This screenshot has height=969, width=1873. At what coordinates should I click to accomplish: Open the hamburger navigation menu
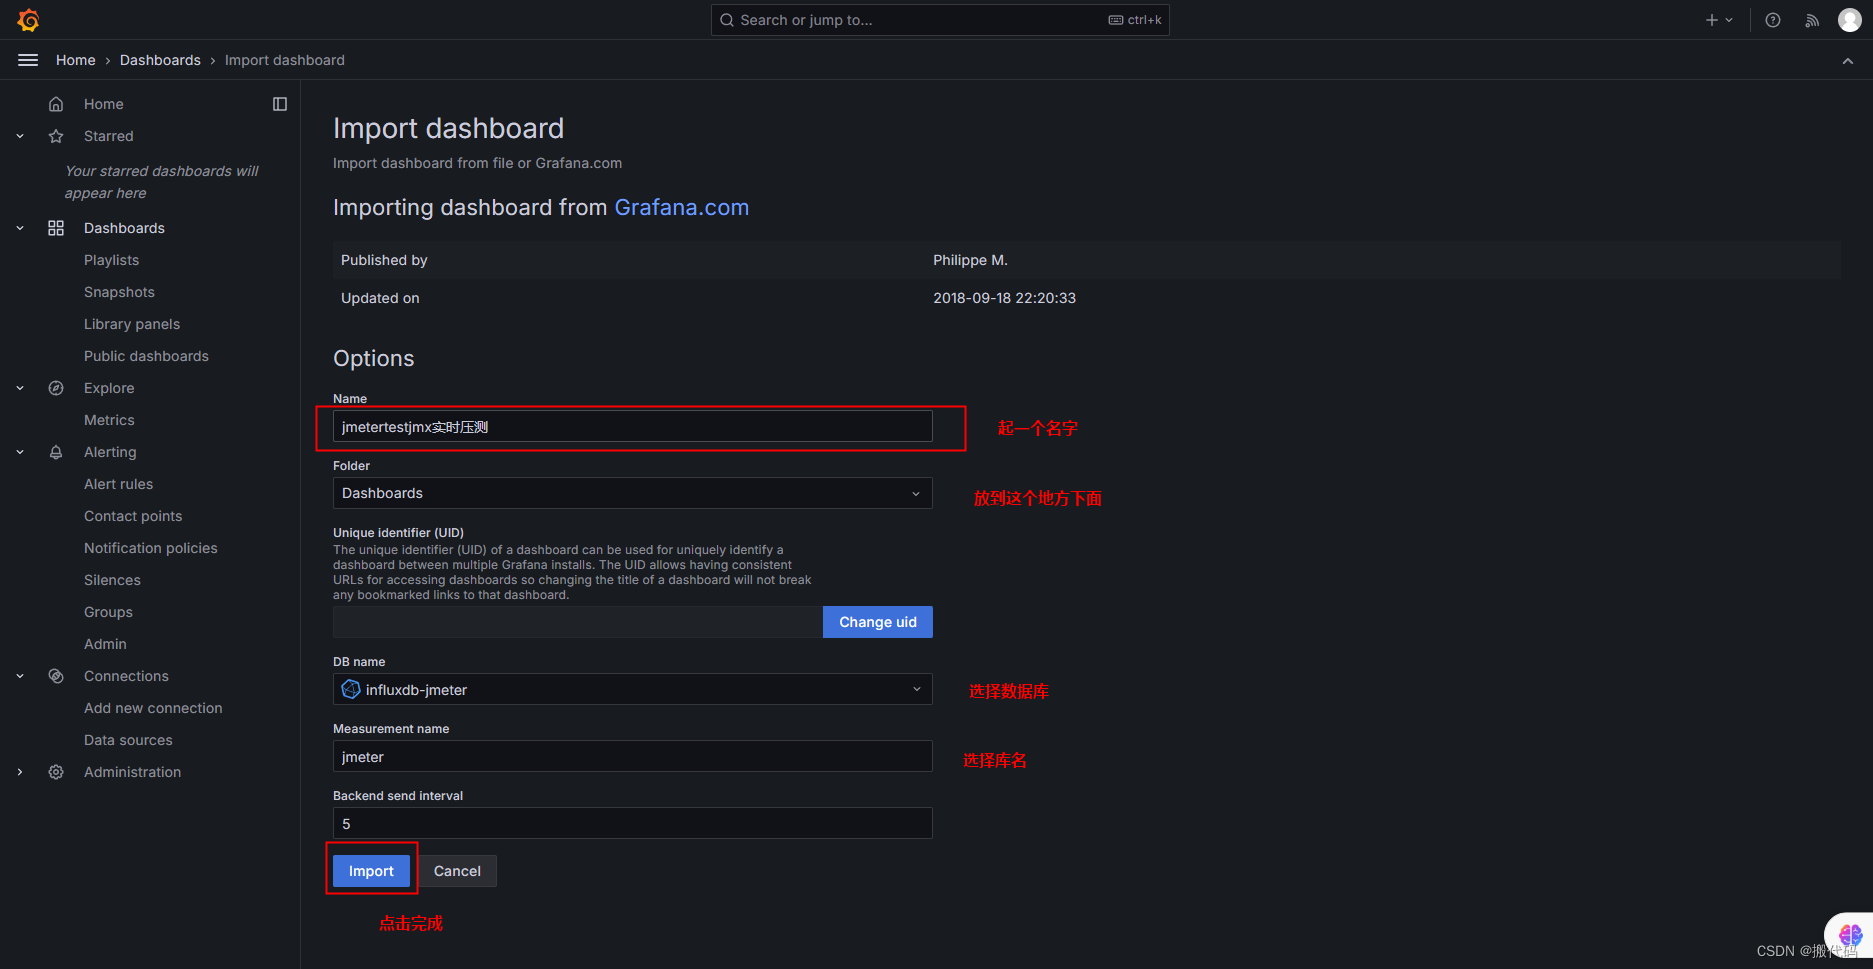point(28,60)
